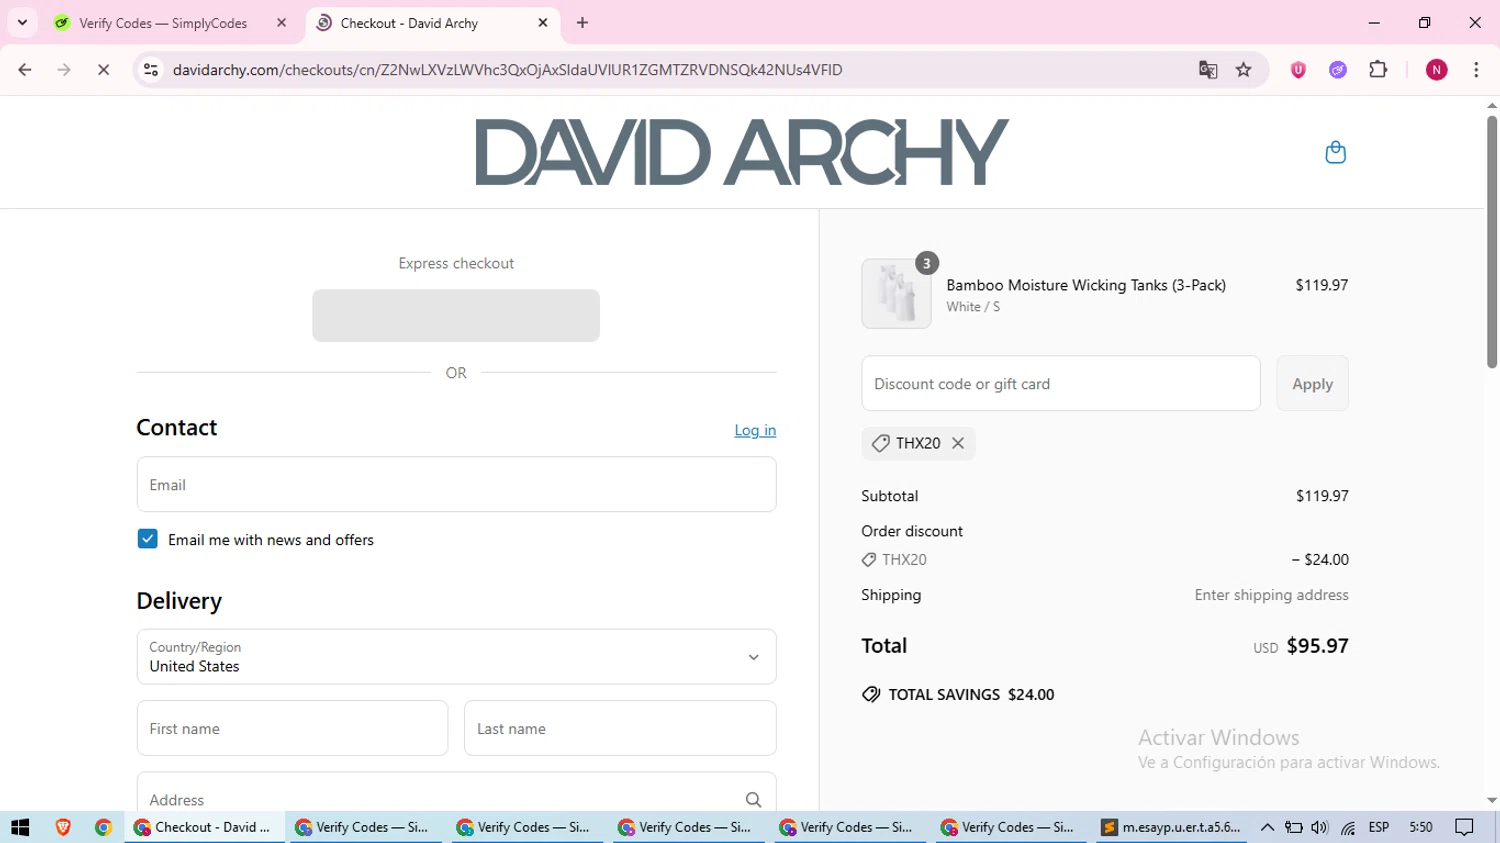Close the Checkout - David Archy tab
This screenshot has width=1500, height=843.
(x=543, y=23)
